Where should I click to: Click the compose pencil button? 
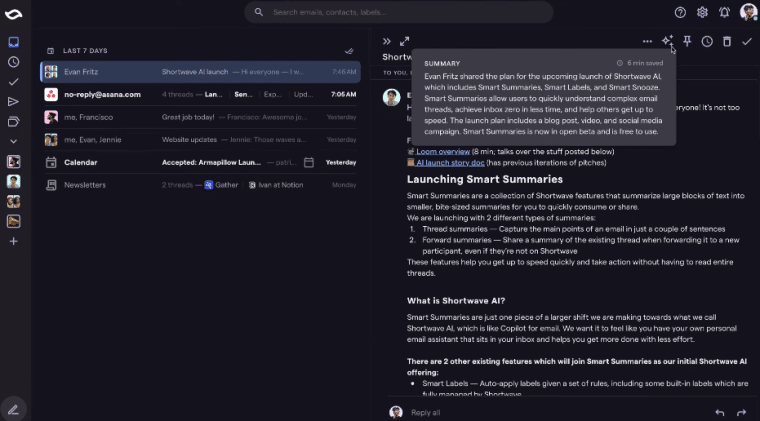[x=13, y=410]
